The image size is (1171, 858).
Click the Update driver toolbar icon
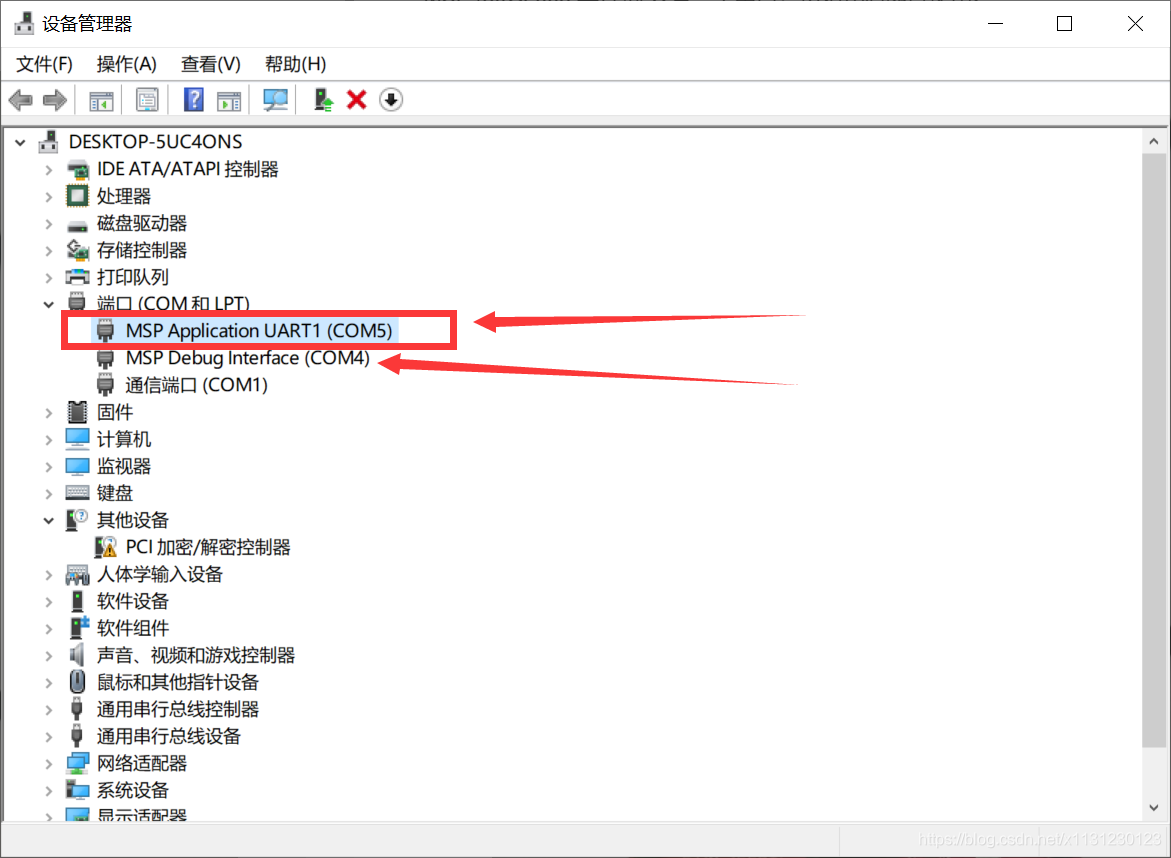pos(323,99)
